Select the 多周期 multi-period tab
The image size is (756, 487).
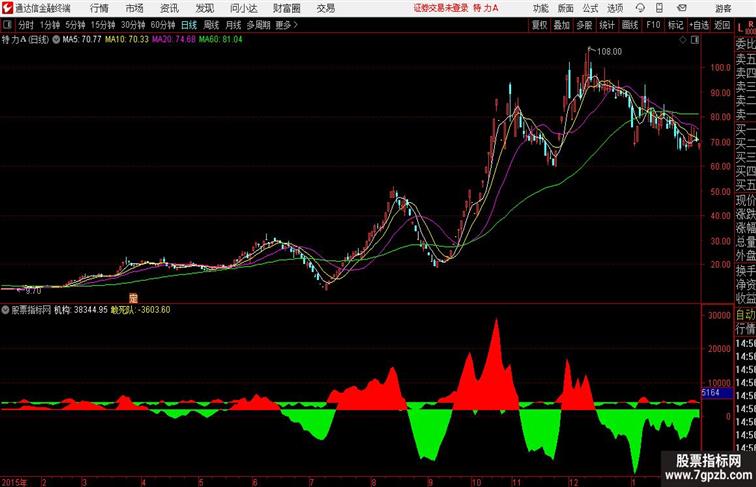click(258, 25)
